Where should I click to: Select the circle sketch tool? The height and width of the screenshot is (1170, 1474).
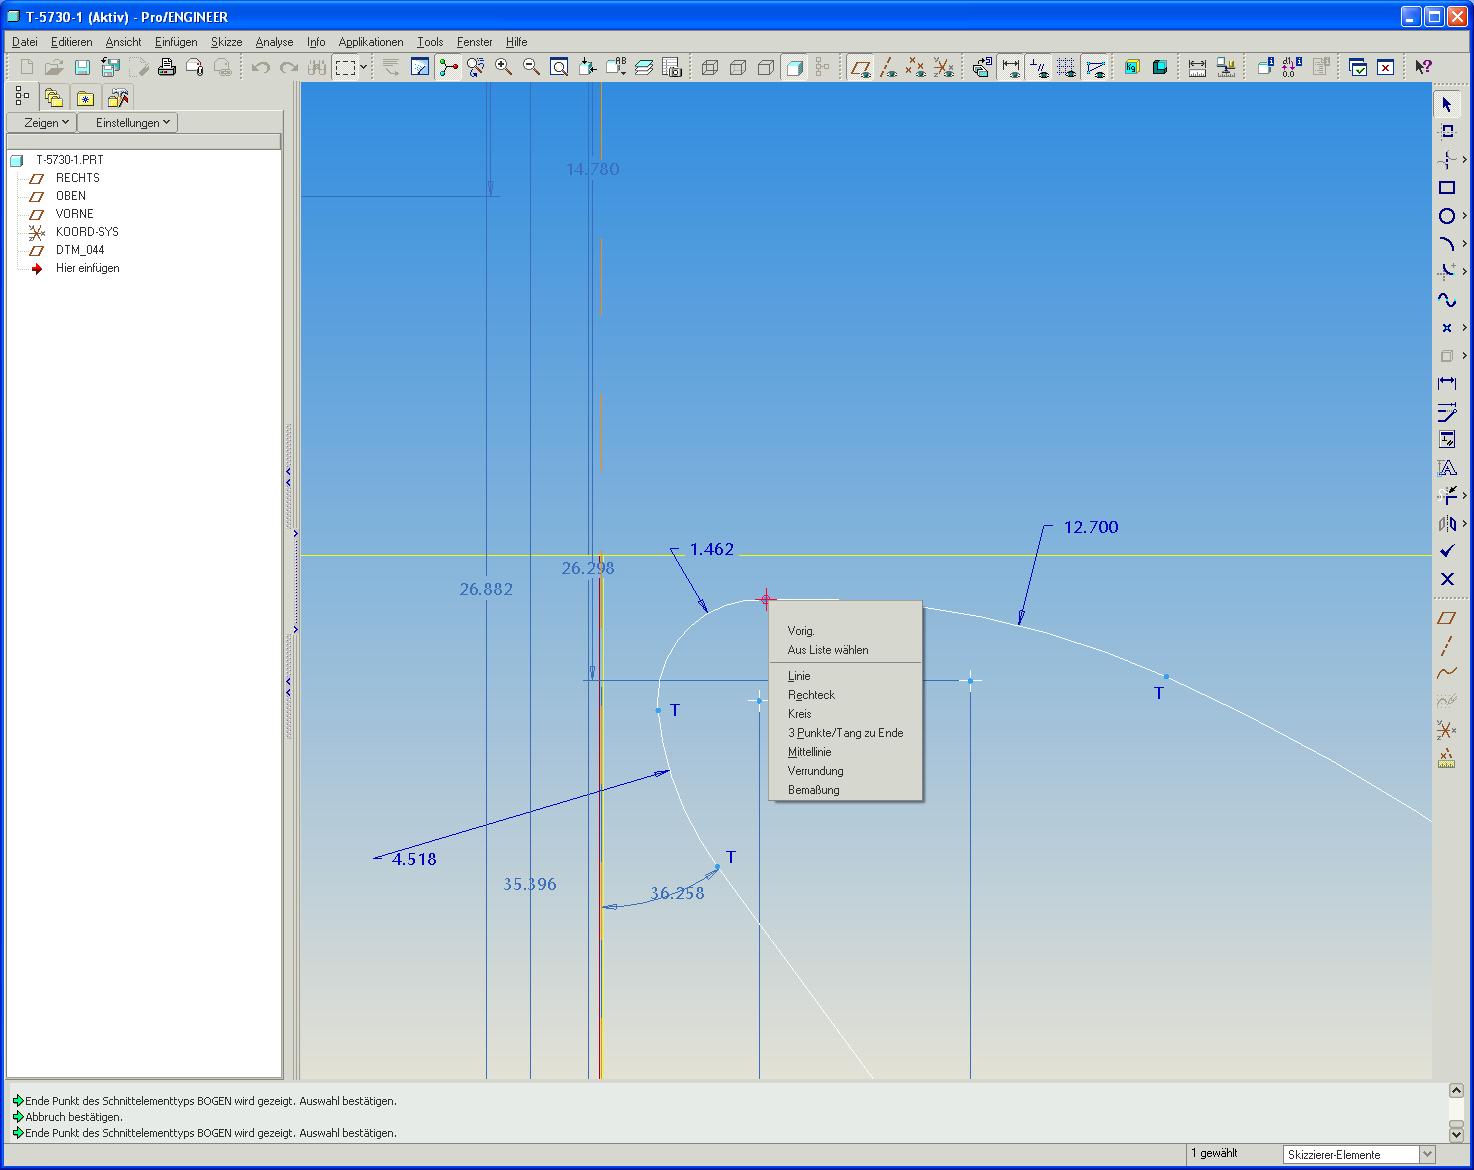click(x=1446, y=216)
